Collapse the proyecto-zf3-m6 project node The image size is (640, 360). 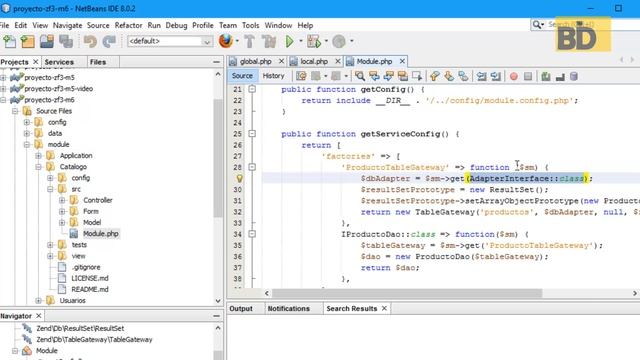point(3,100)
